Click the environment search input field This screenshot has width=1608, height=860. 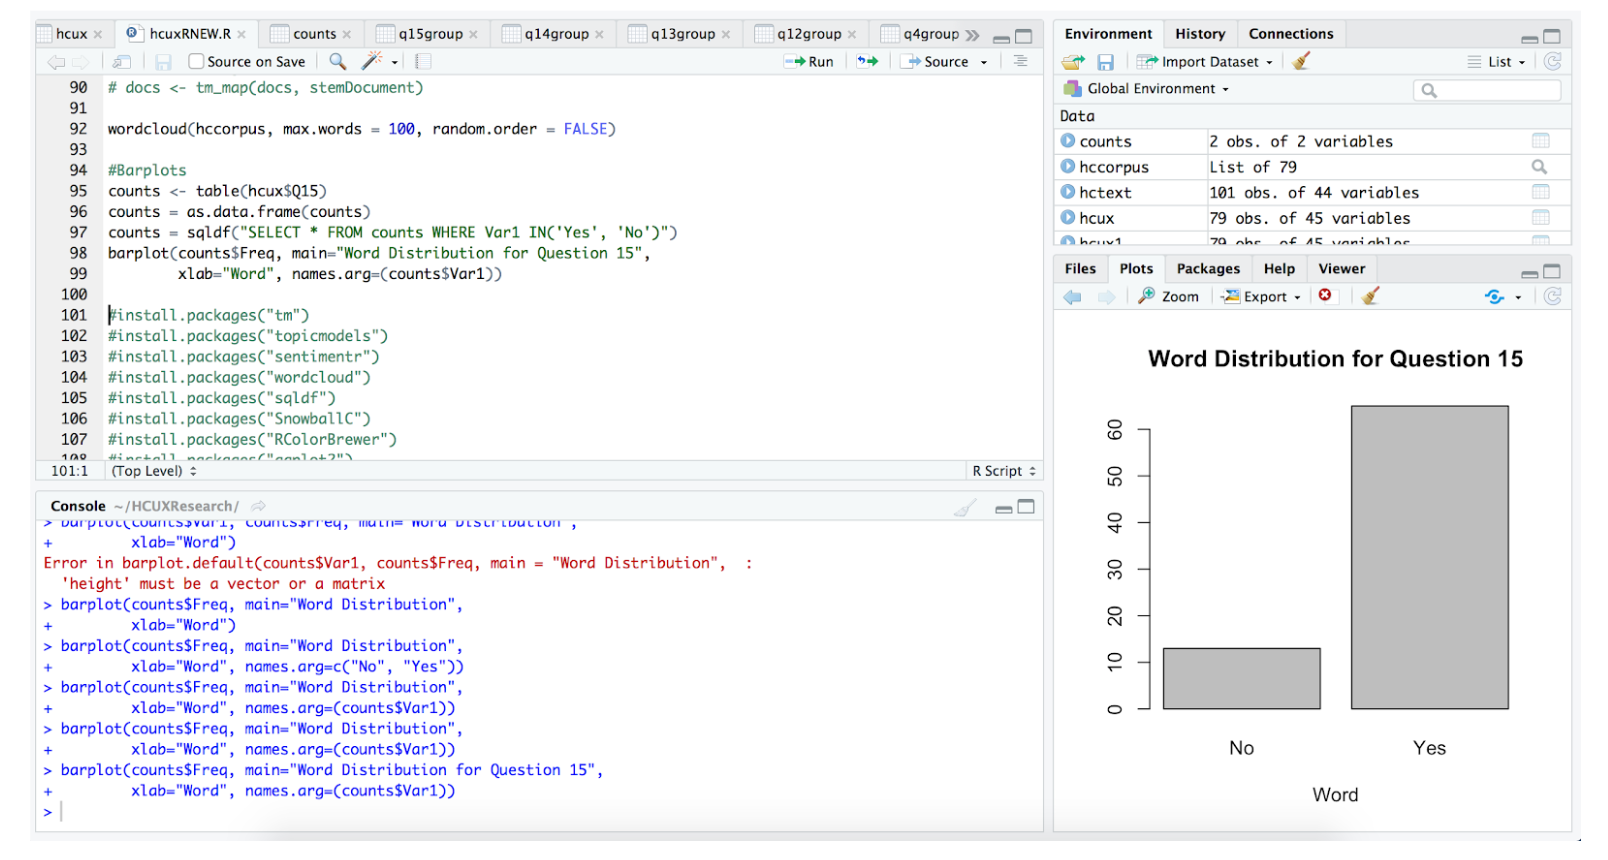point(1487,90)
